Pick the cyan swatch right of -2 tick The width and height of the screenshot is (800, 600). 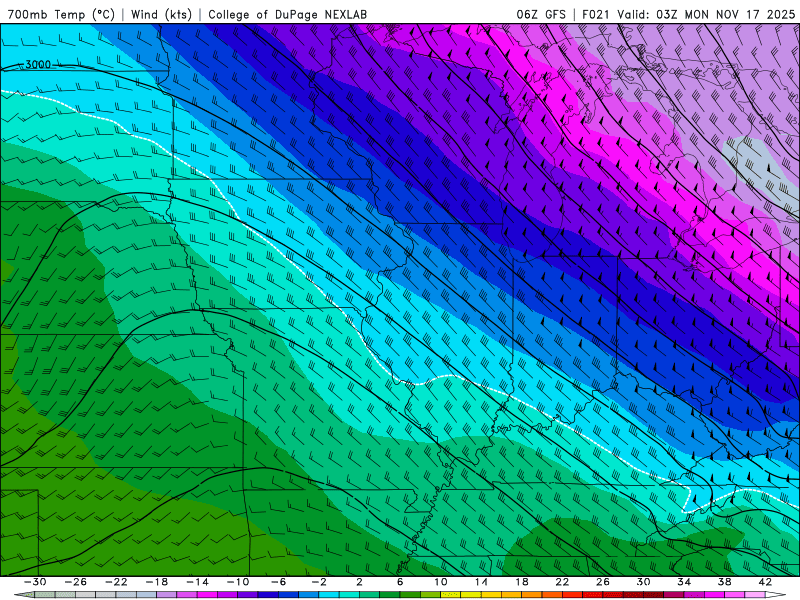[x=329, y=595]
